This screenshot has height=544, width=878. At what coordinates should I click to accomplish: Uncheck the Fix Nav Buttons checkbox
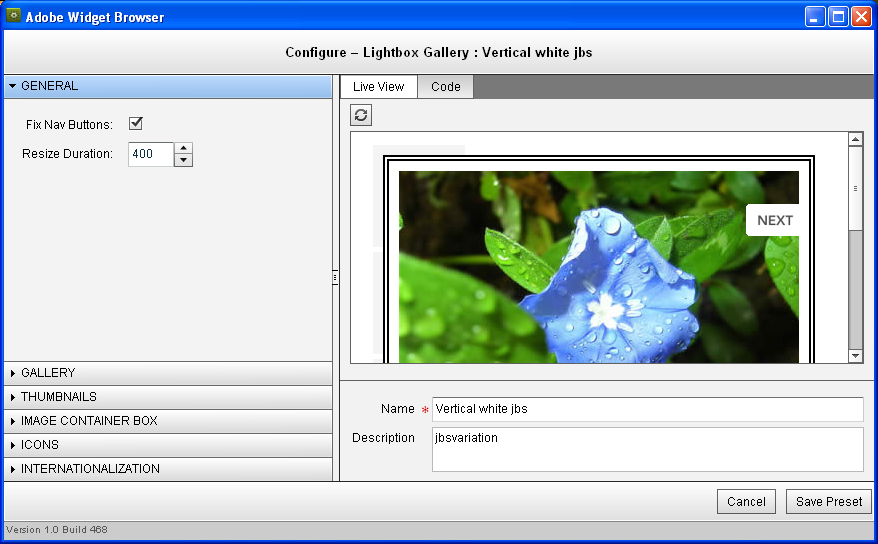136,124
